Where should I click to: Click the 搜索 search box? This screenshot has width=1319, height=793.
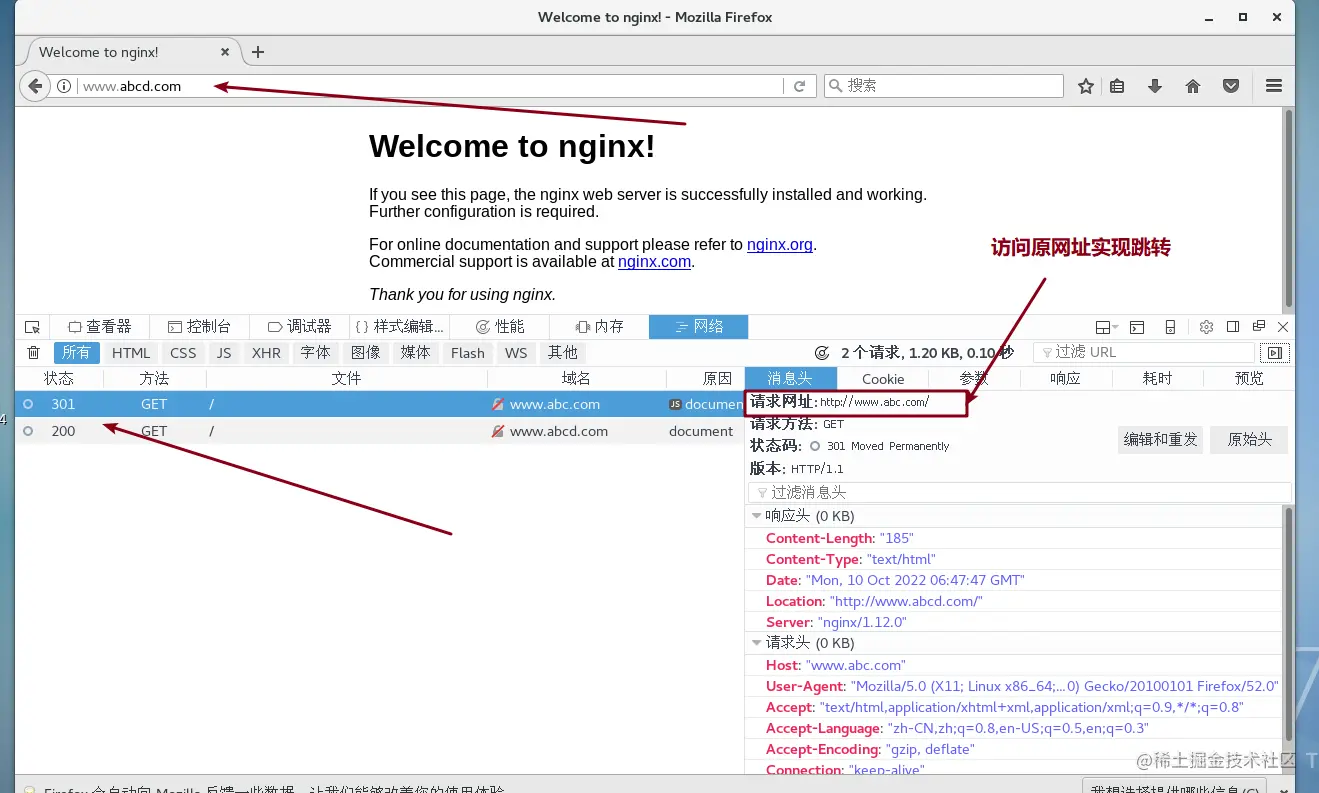click(x=943, y=86)
